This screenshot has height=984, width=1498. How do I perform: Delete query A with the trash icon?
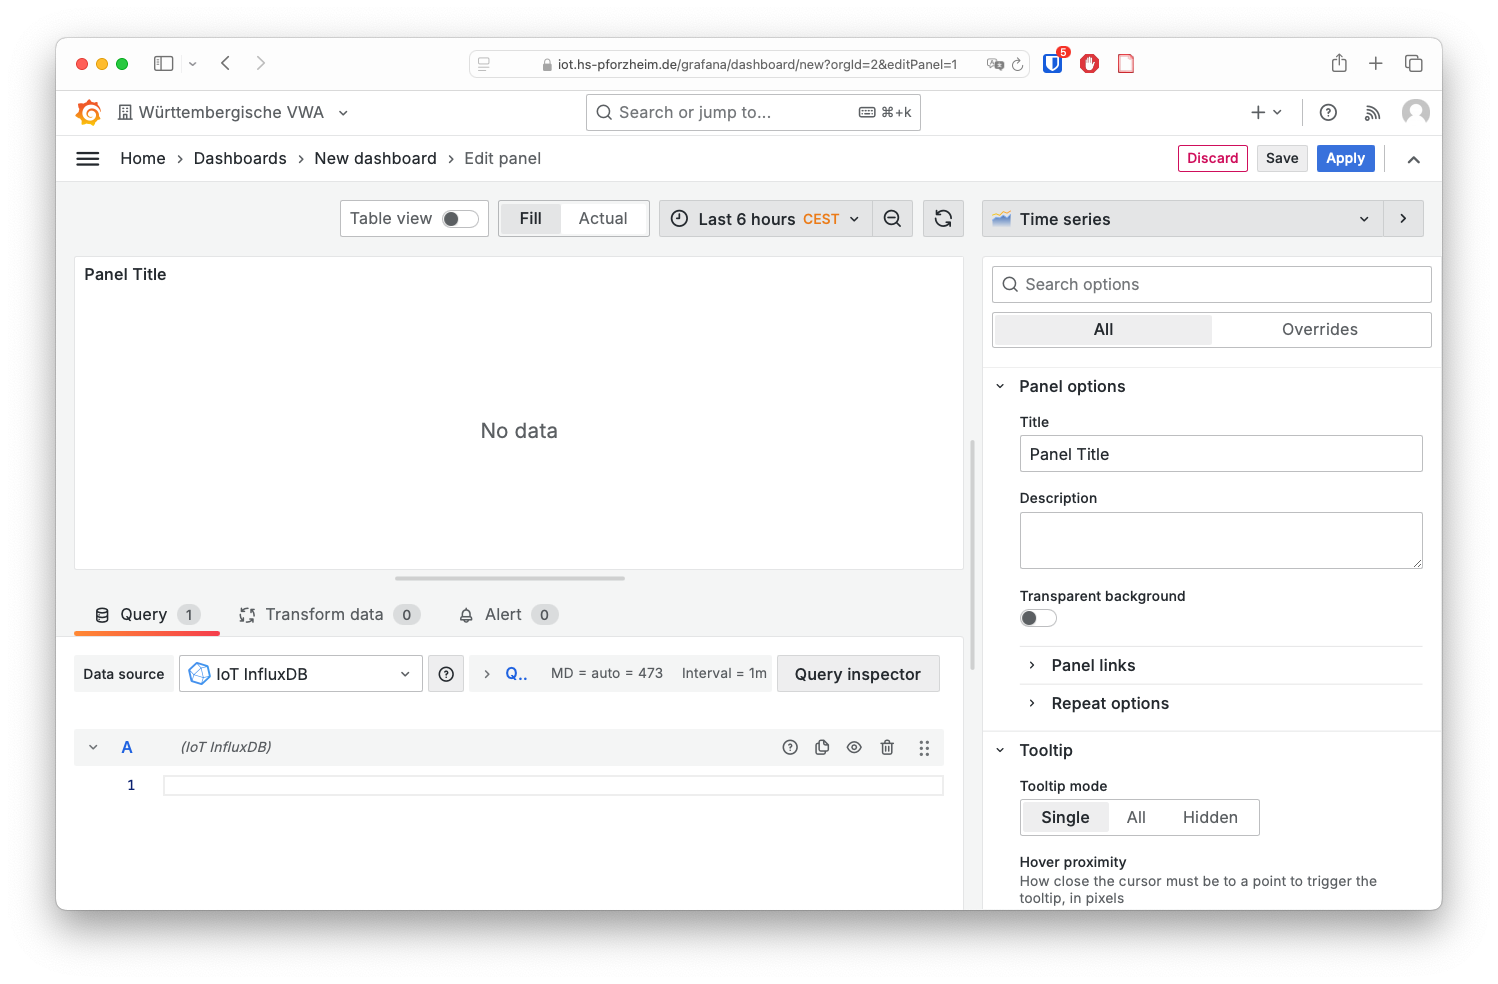tap(887, 747)
